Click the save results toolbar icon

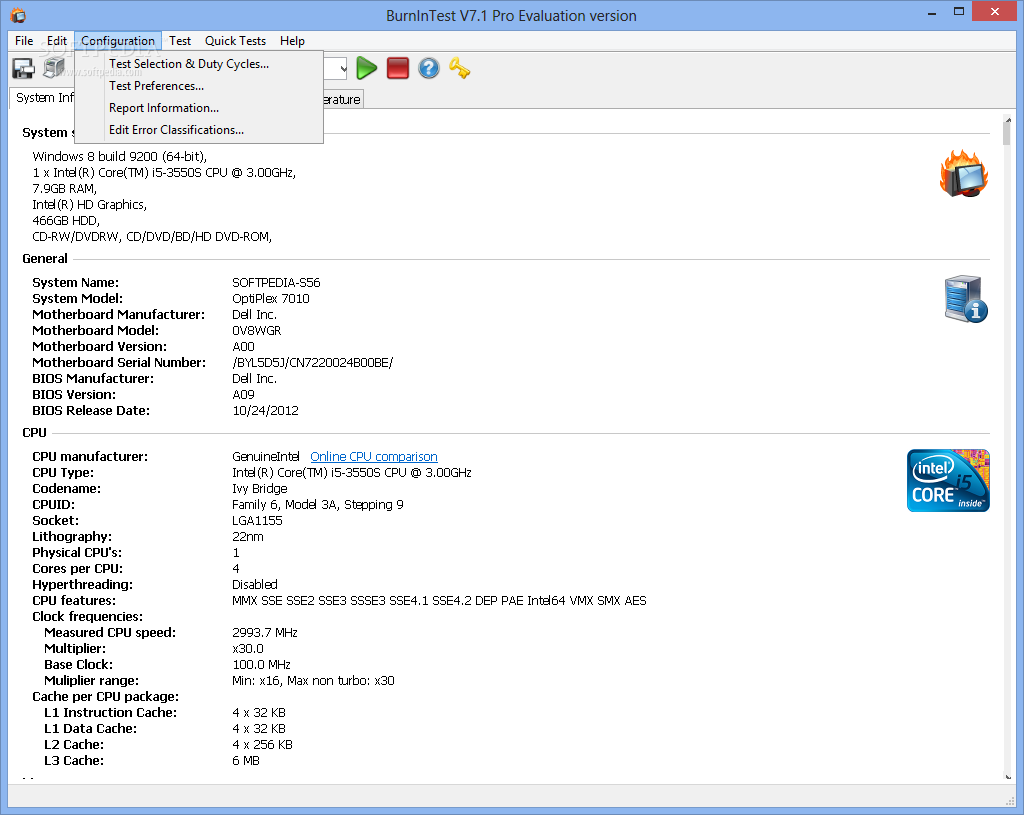24,69
